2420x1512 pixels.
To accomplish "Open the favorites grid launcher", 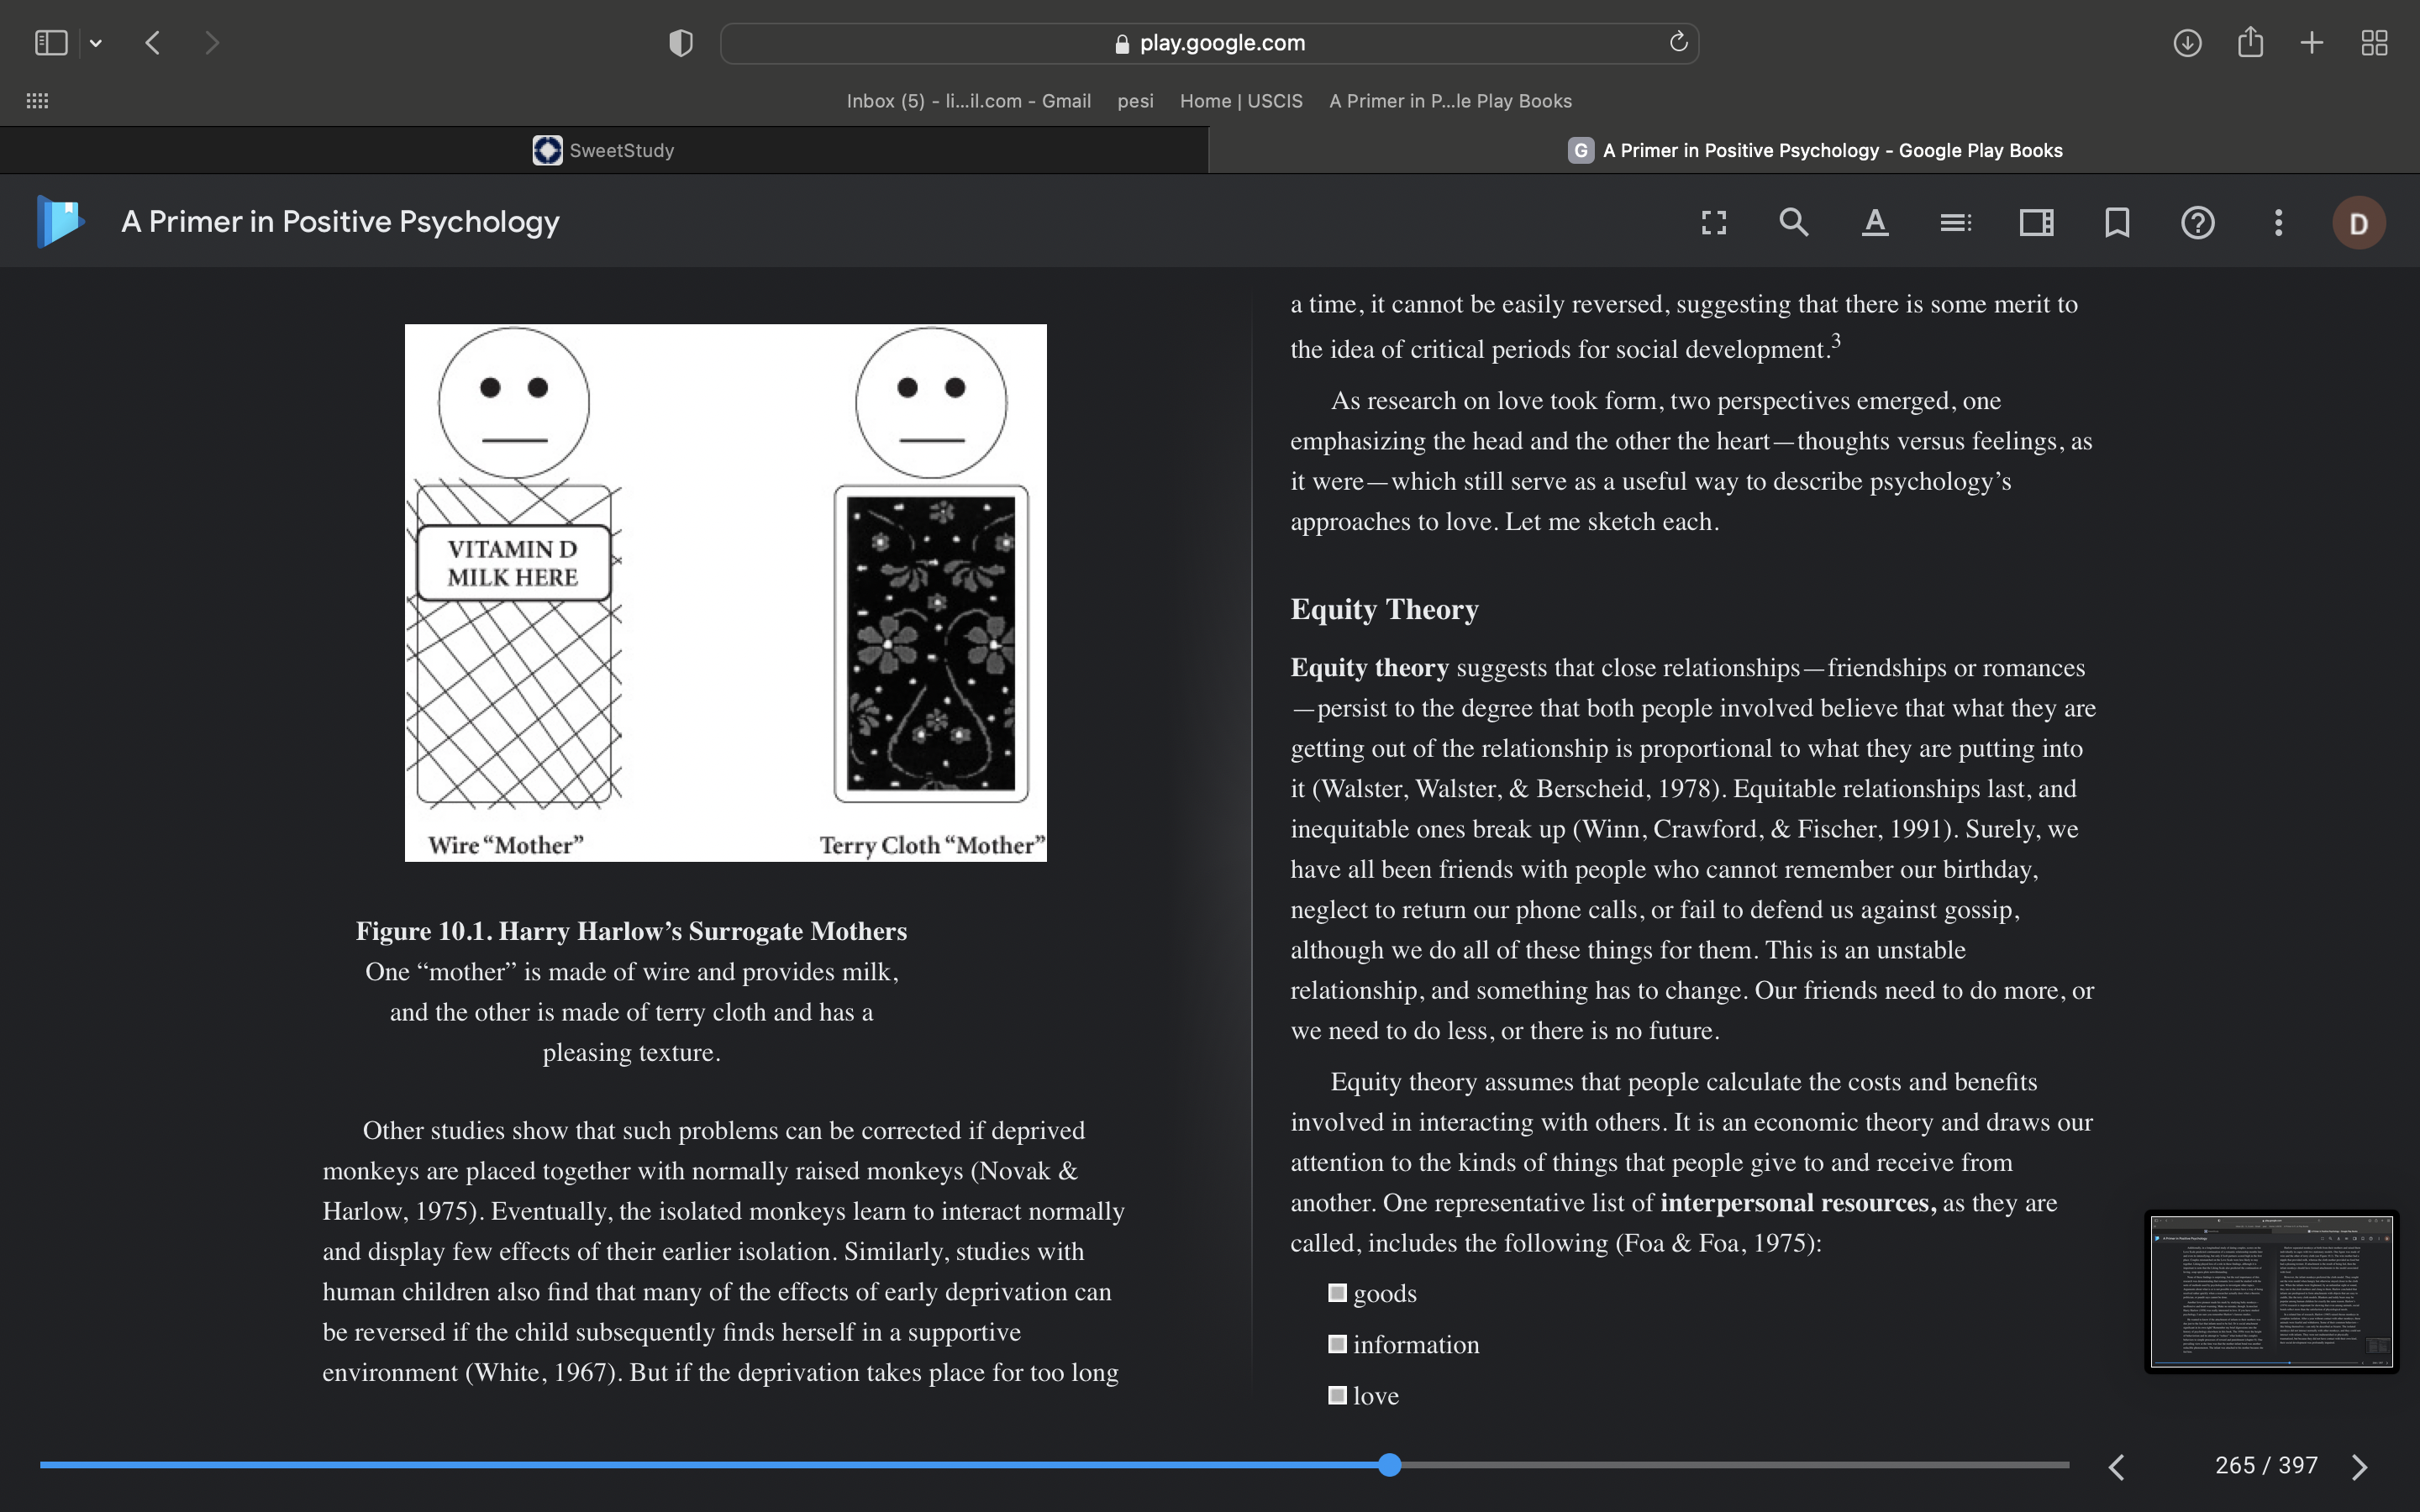I will 37,100.
